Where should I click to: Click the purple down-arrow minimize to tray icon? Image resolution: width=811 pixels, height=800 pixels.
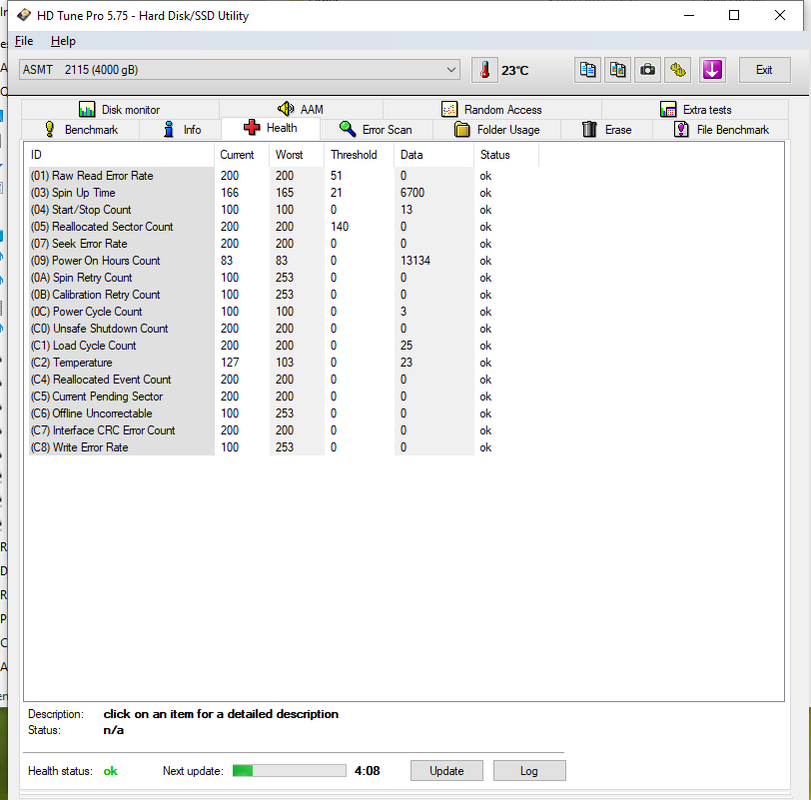click(712, 70)
